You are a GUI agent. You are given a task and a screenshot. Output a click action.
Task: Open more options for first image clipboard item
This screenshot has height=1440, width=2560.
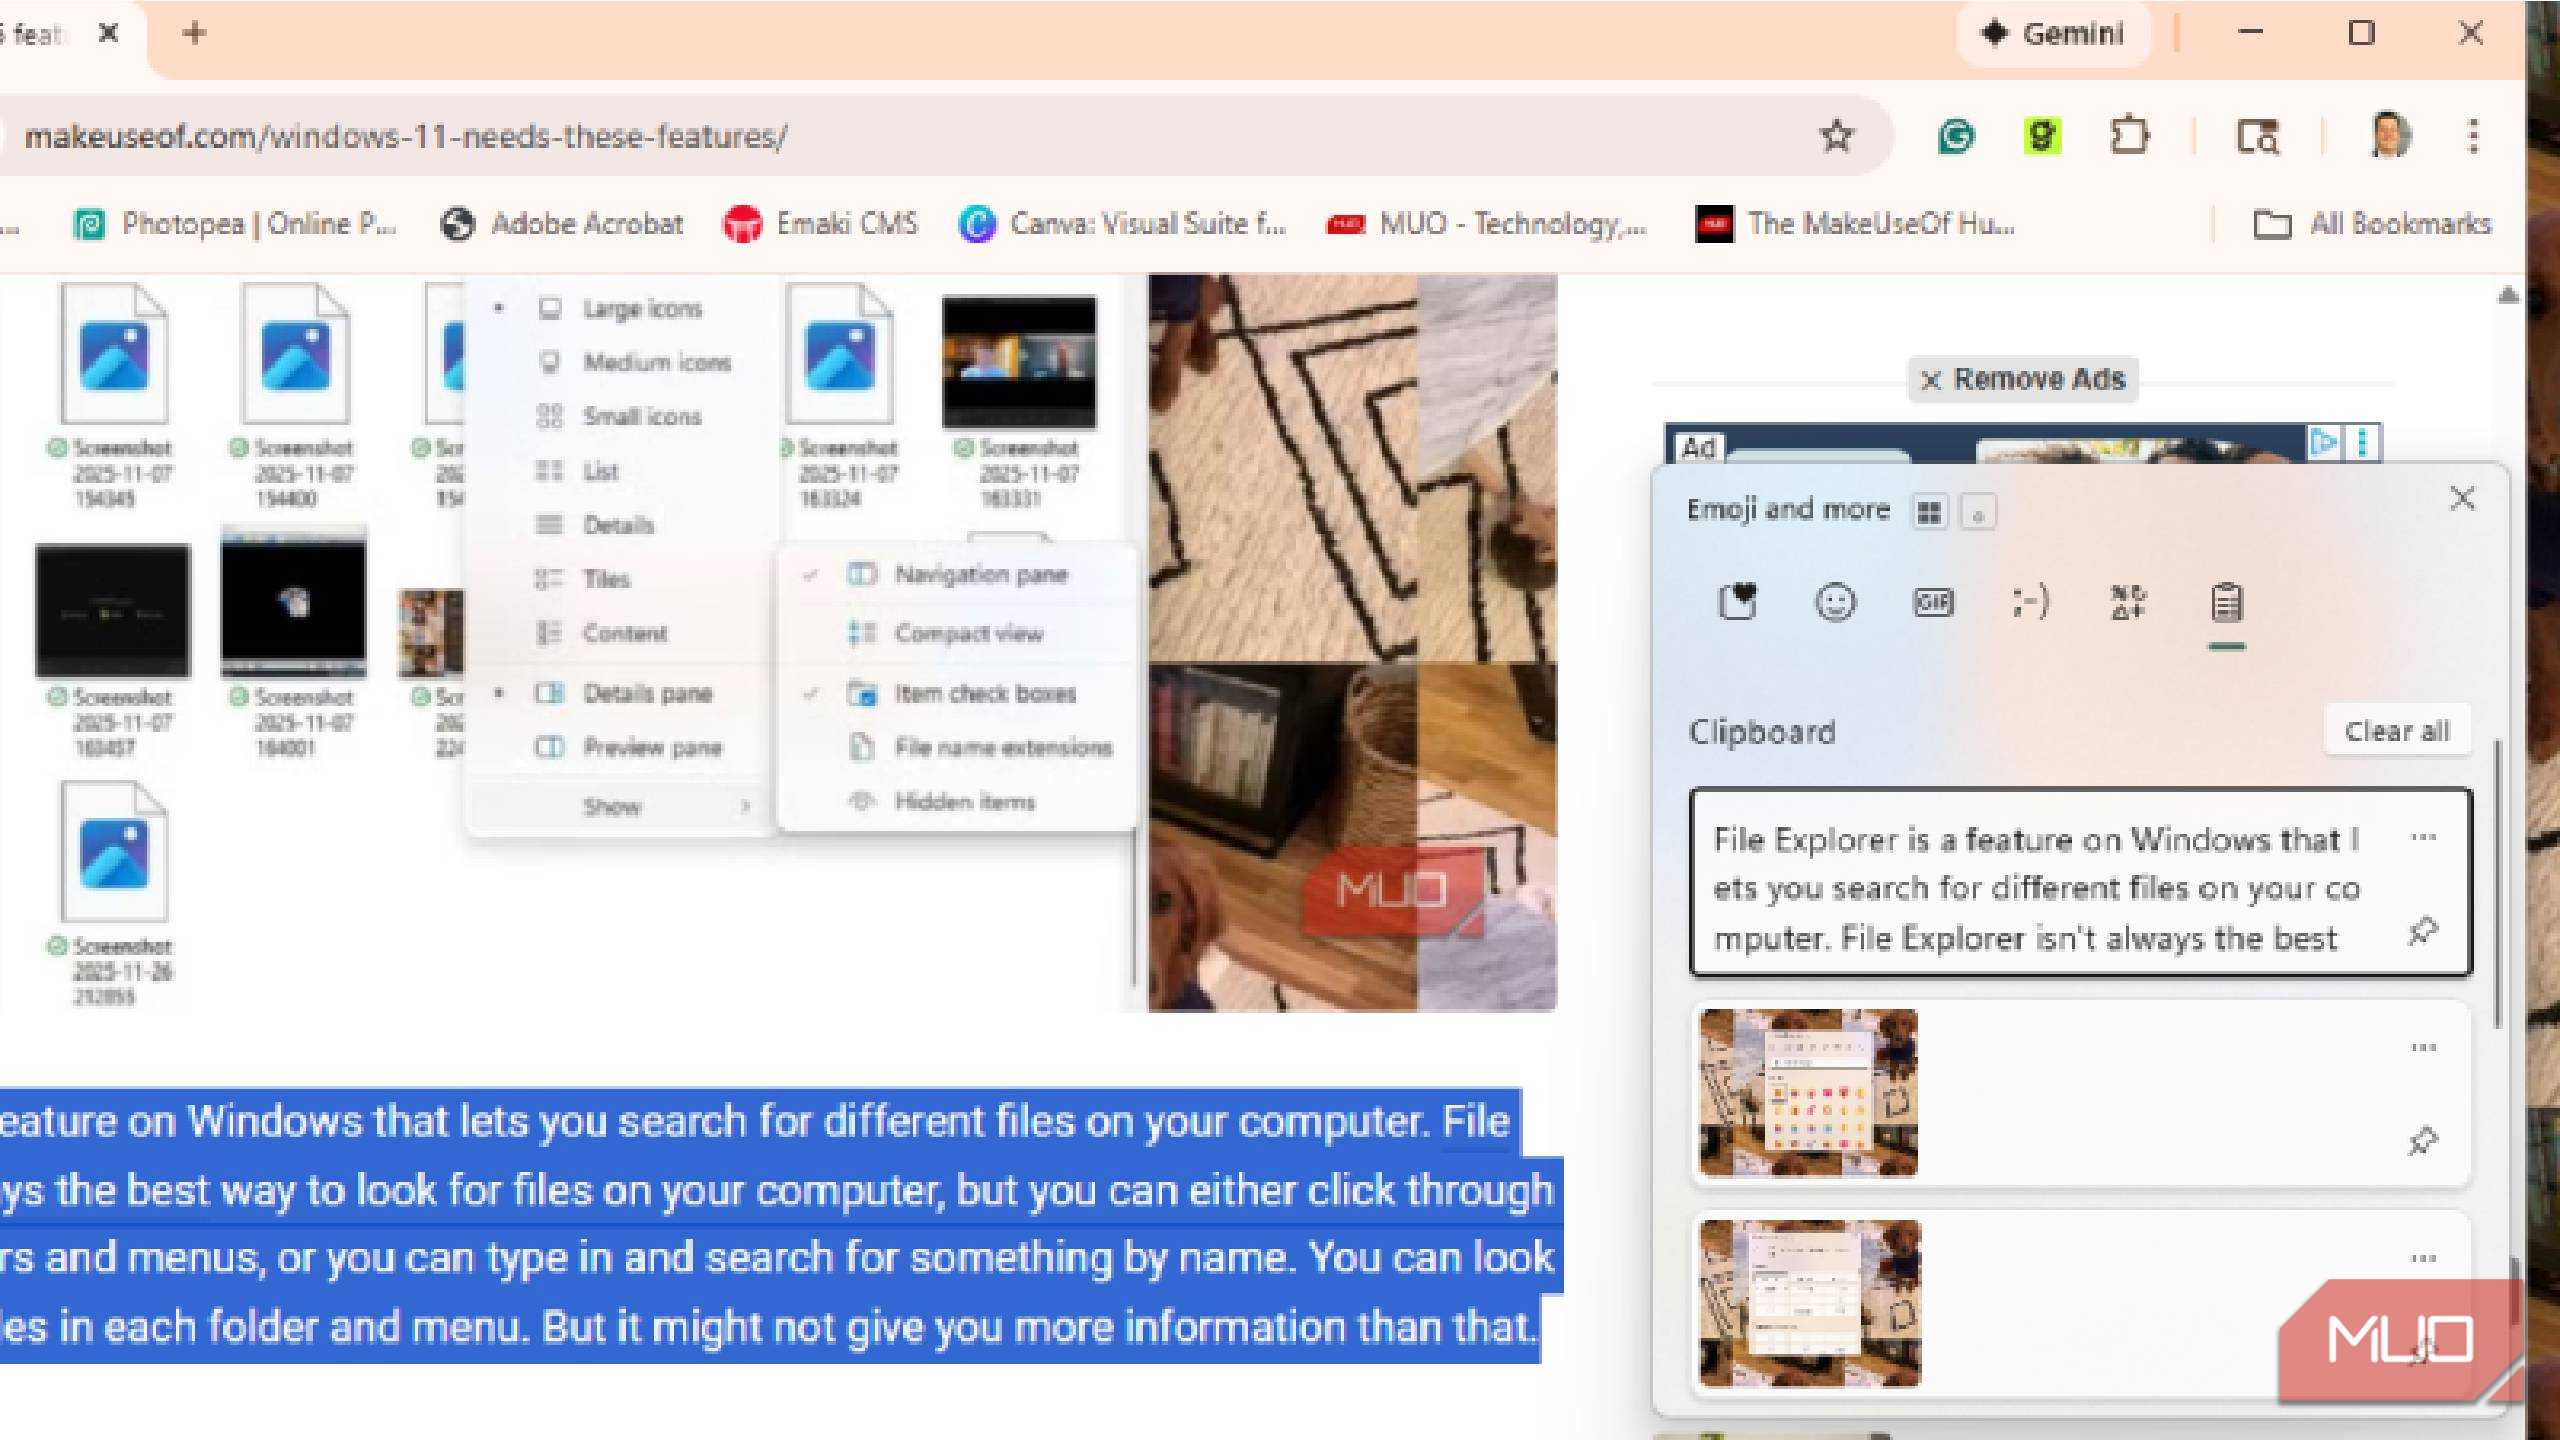2423,1048
